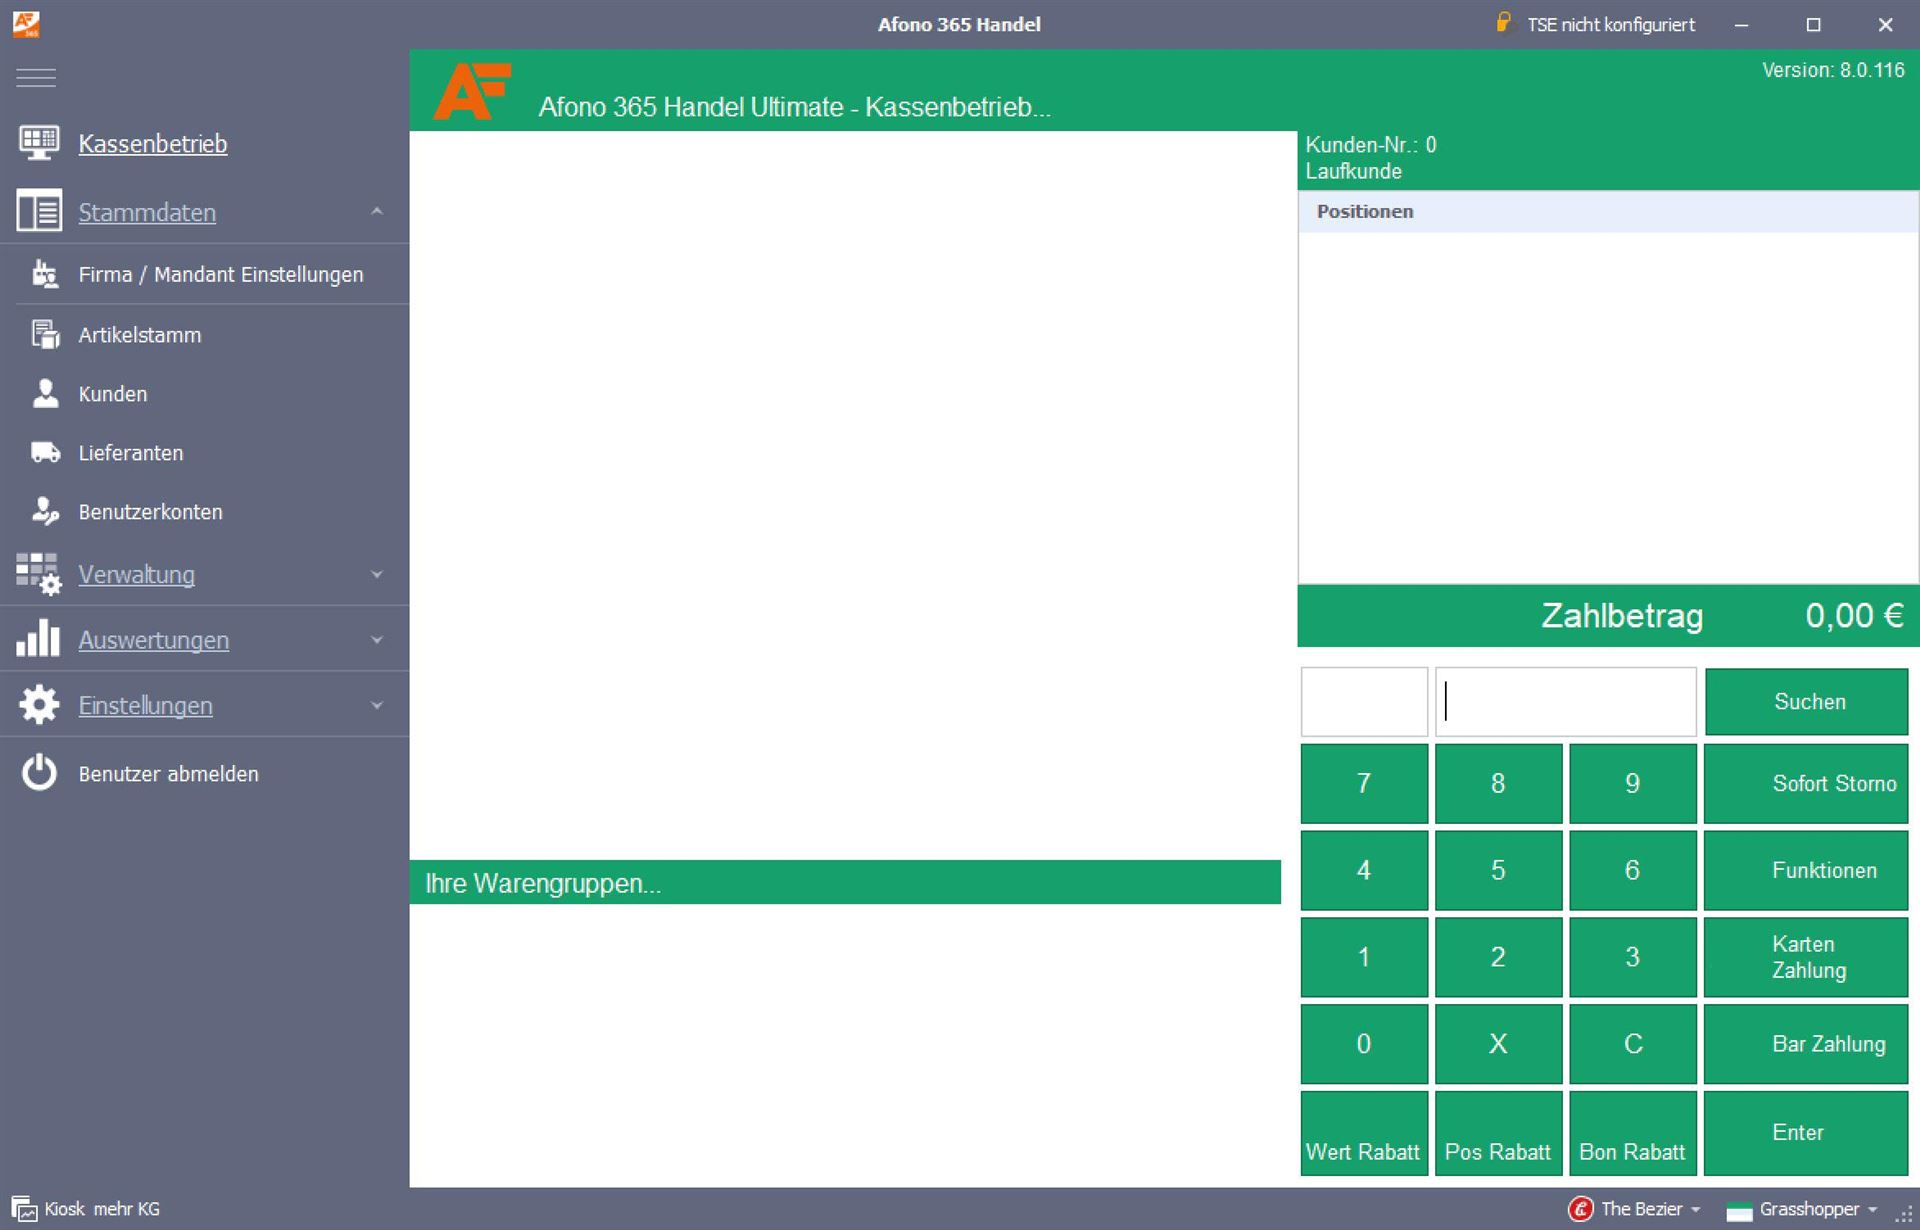Expand the Einstellungen section chevron

pyautogui.click(x=377, y=705)
